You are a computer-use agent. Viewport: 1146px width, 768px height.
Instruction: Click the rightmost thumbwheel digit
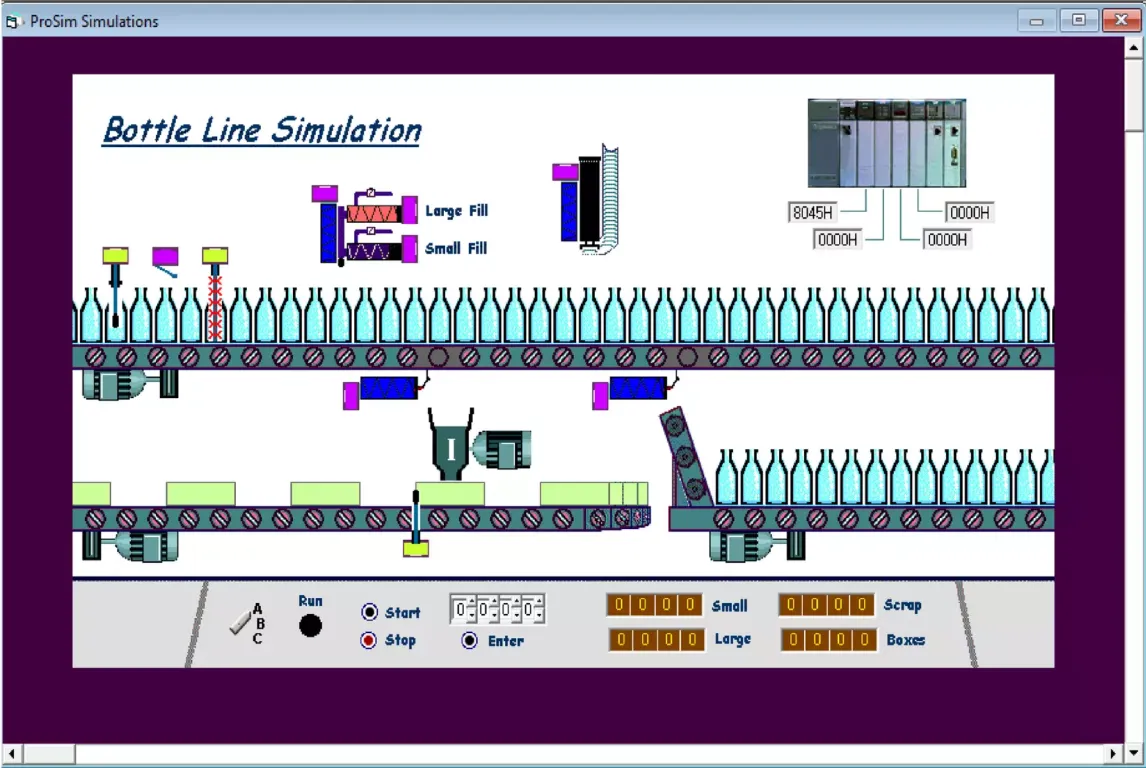point(531,609)
